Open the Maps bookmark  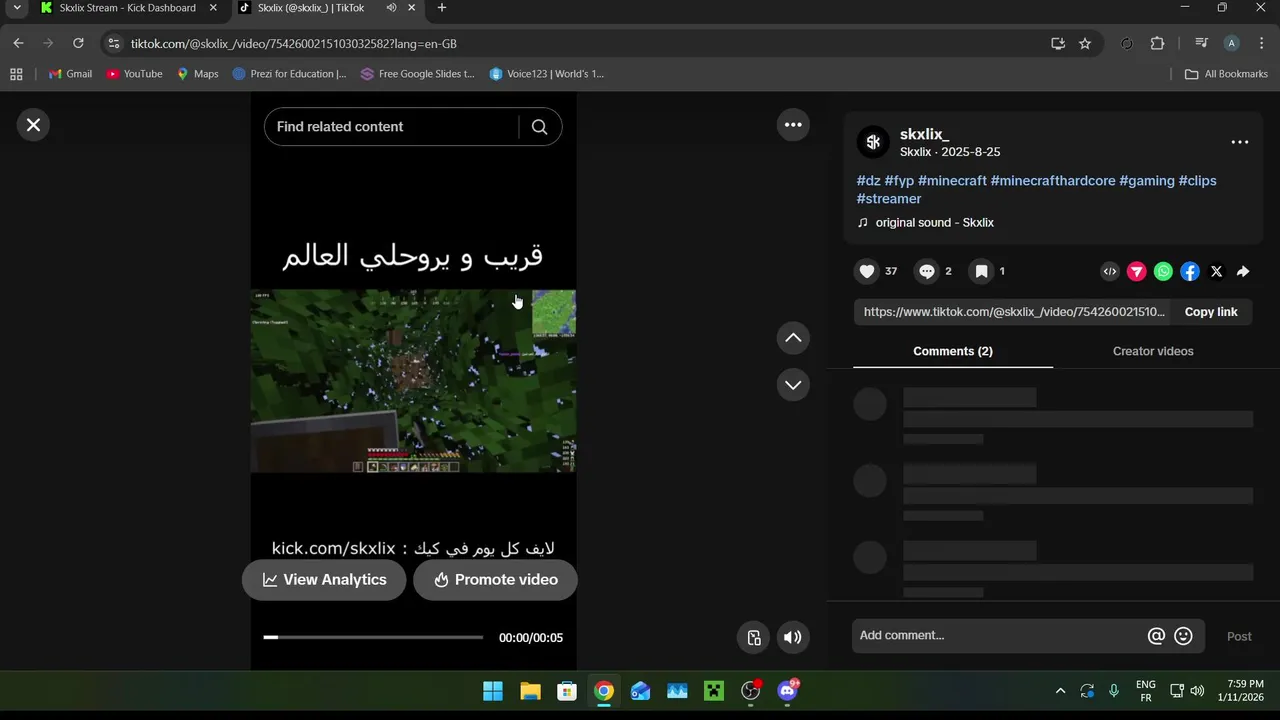pos(197,74)
